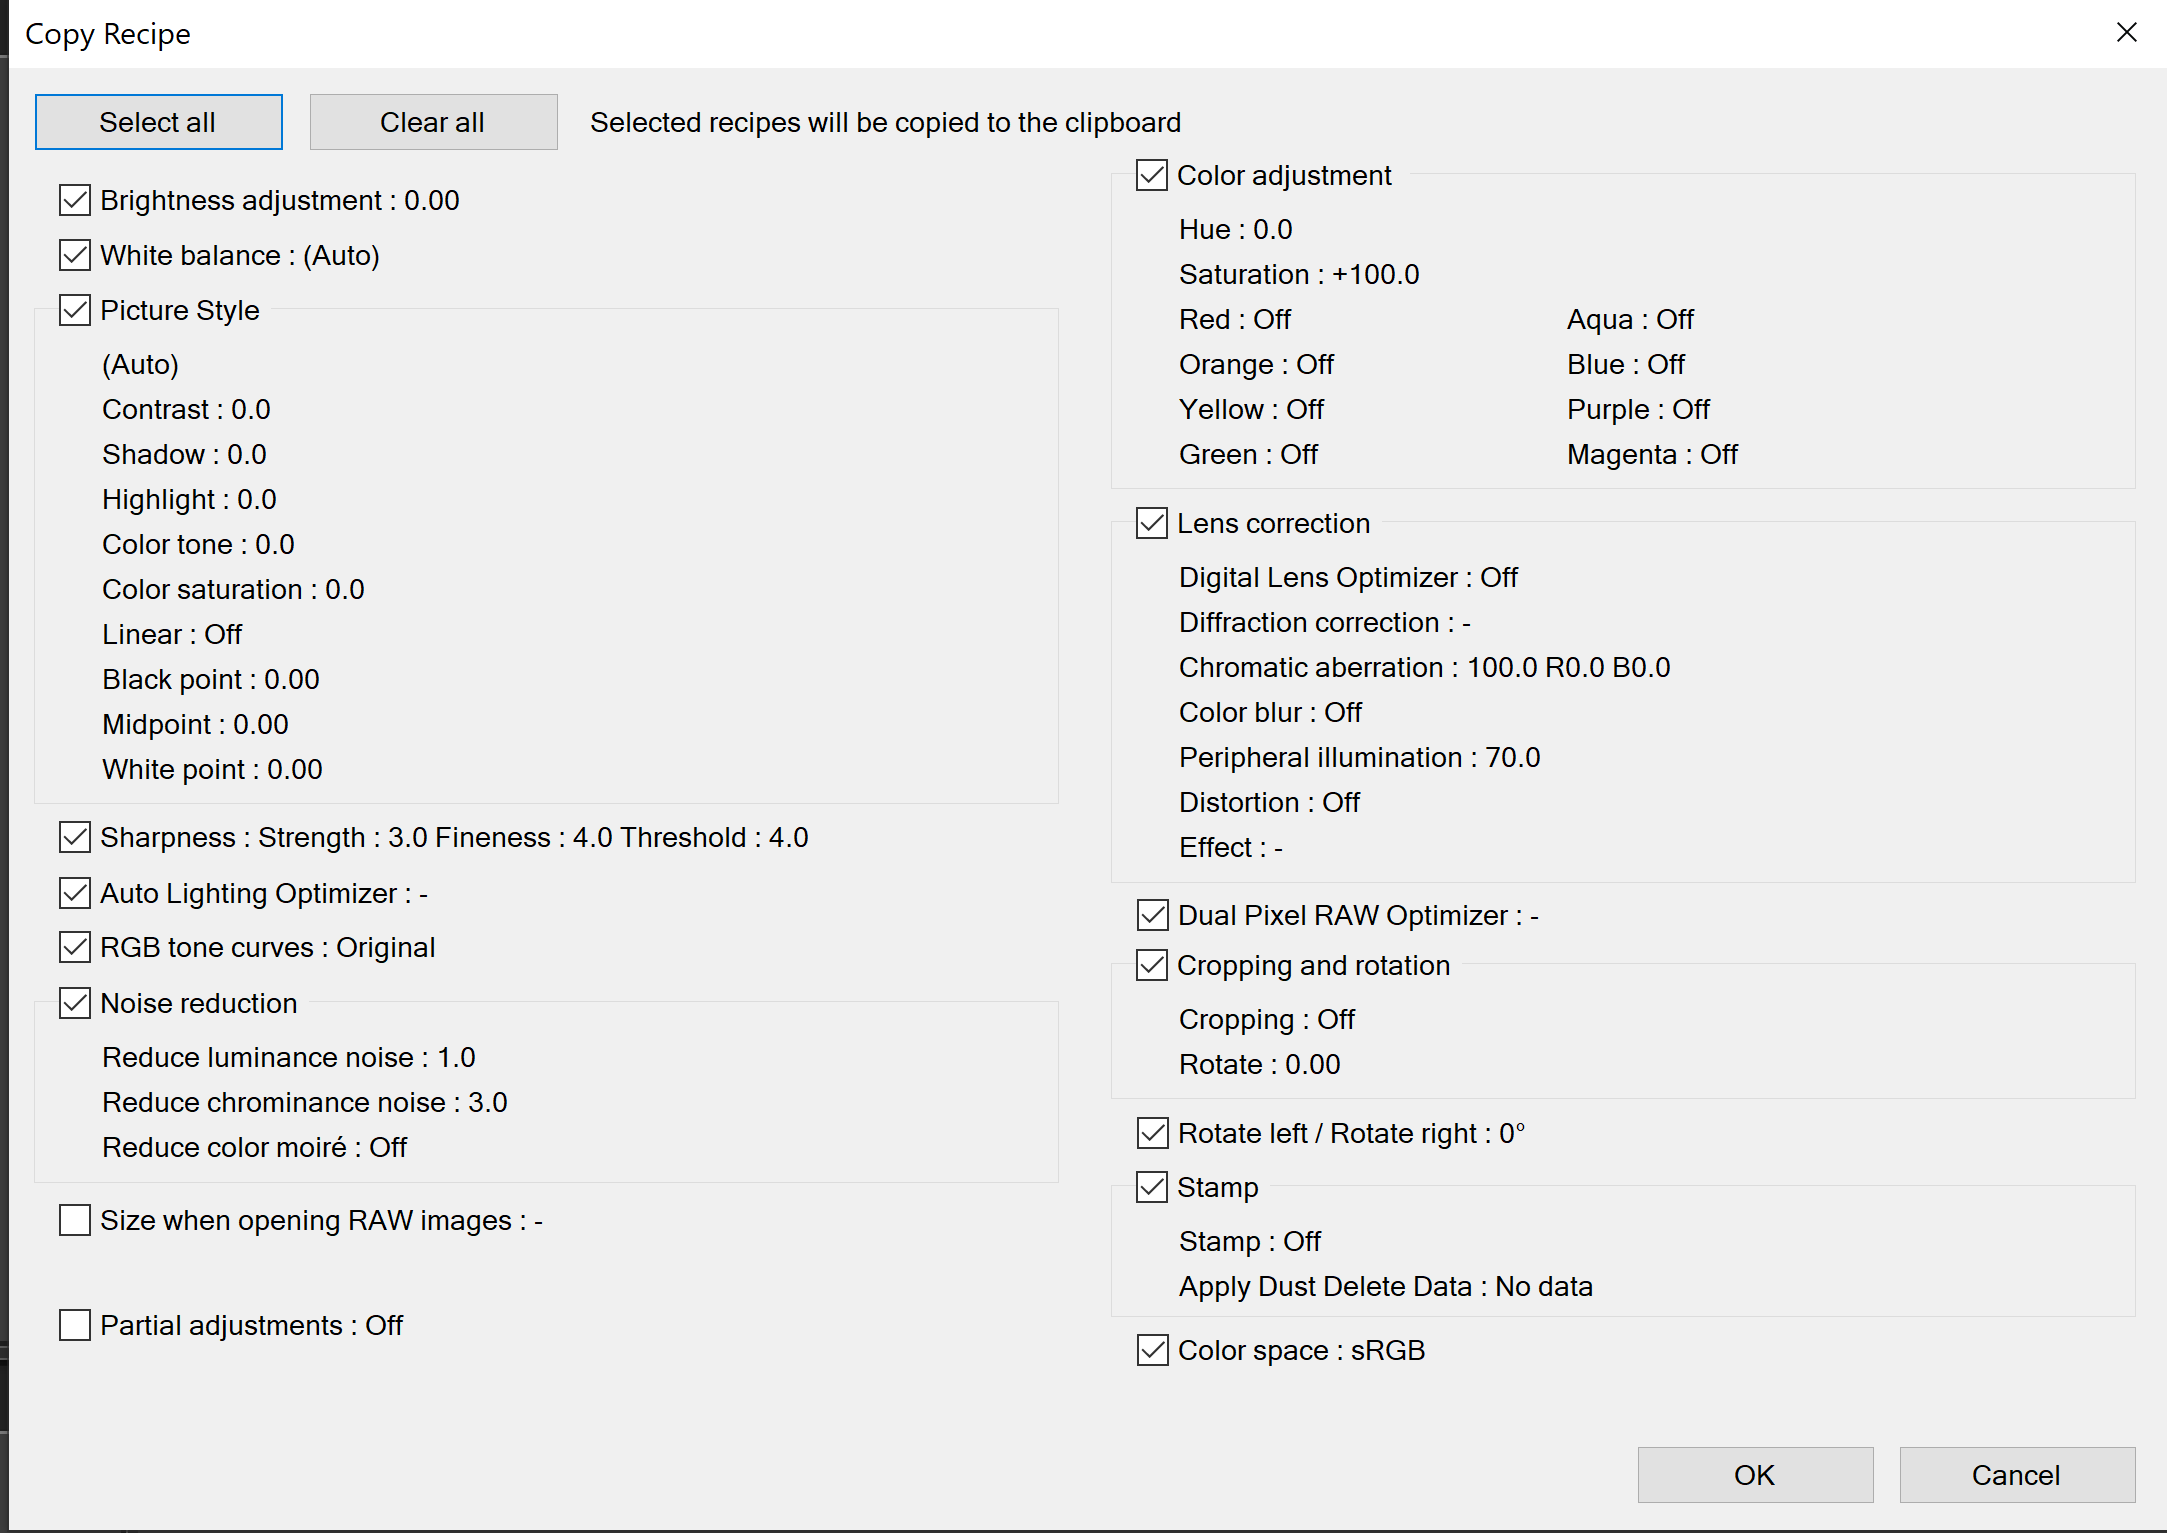Uncheck the Sharpness recipe checkbox
The width and height of the screenshot is (2167, 1533).
tap(75, 838)
